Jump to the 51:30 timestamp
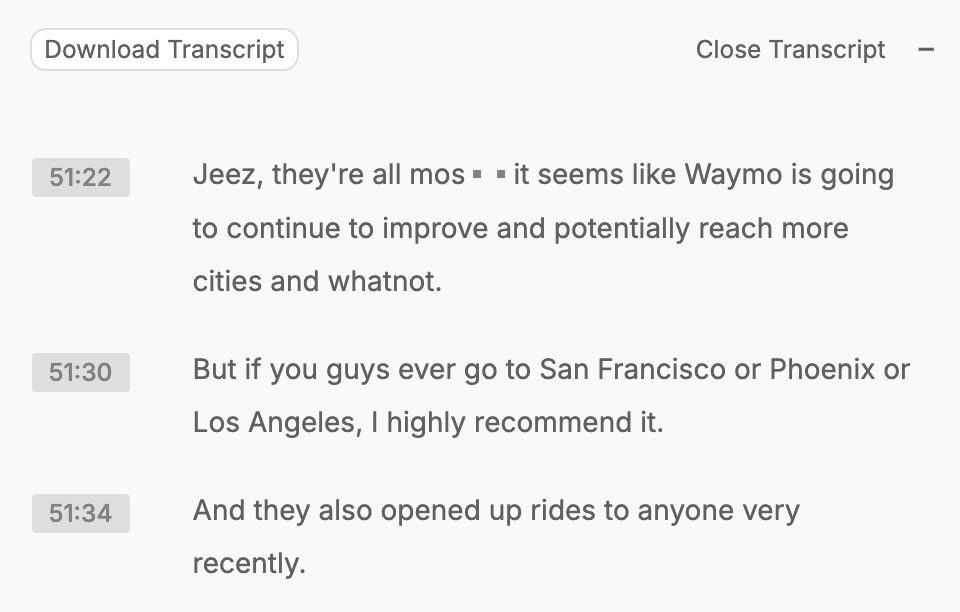 pos(81,372)
